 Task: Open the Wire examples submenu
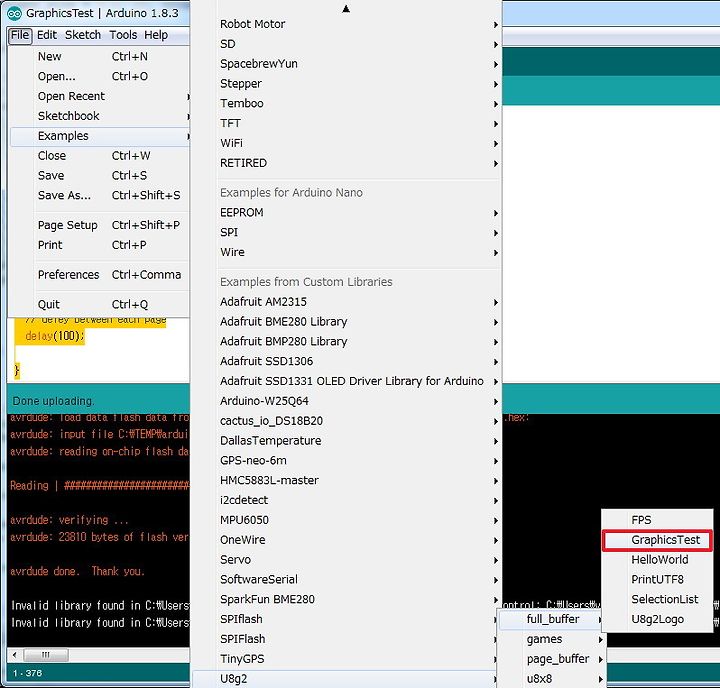[347, 252]
